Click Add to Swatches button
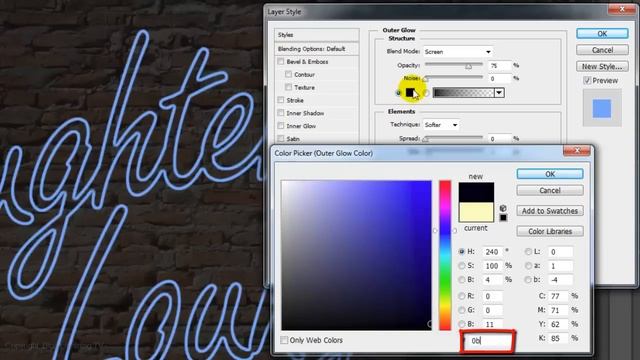 click(x=550, y=211)
